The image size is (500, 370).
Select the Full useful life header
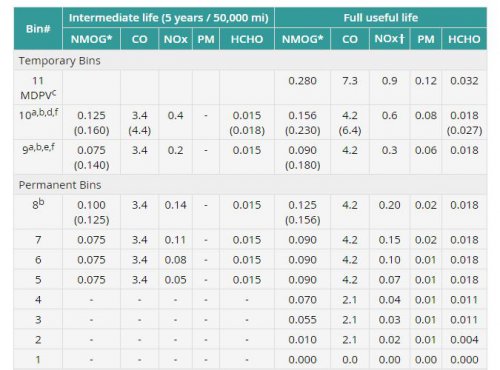point(381,18)
